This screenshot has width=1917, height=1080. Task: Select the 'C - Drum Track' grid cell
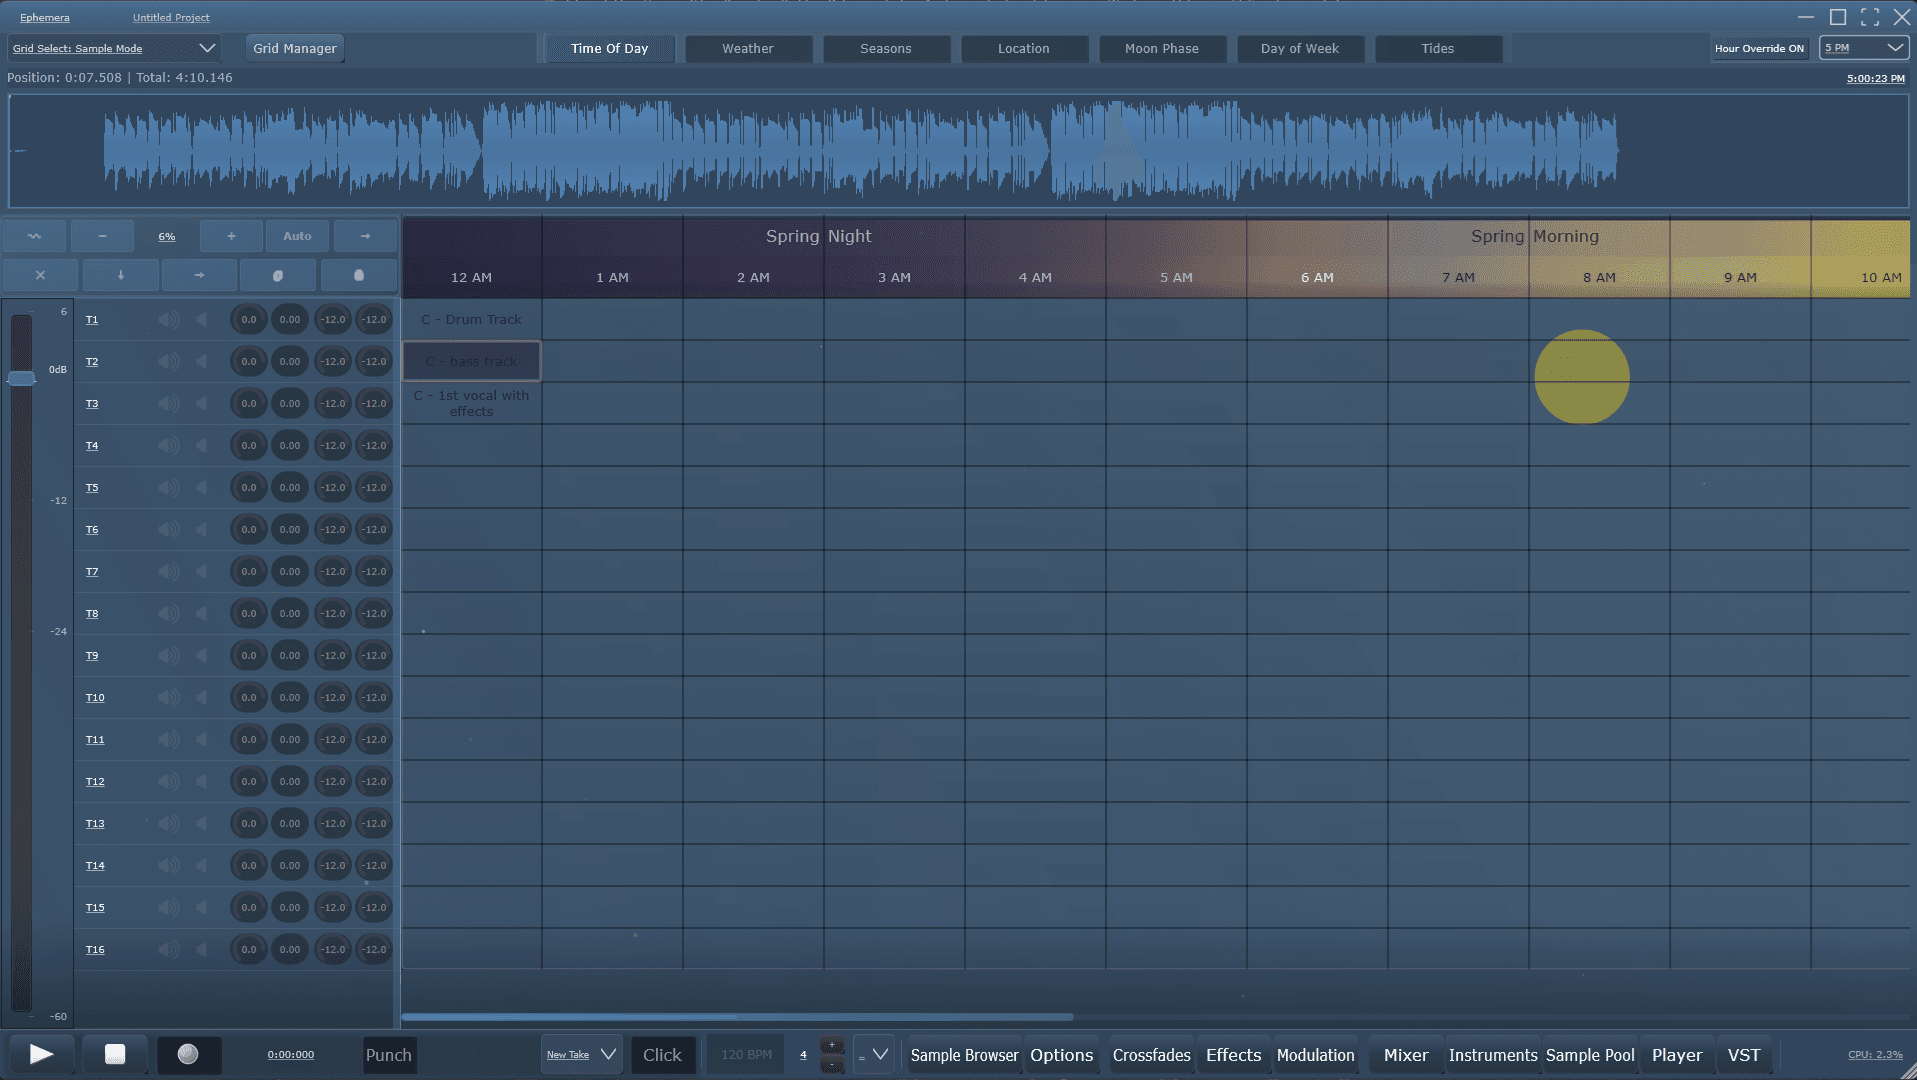click(x=471, y=320)
